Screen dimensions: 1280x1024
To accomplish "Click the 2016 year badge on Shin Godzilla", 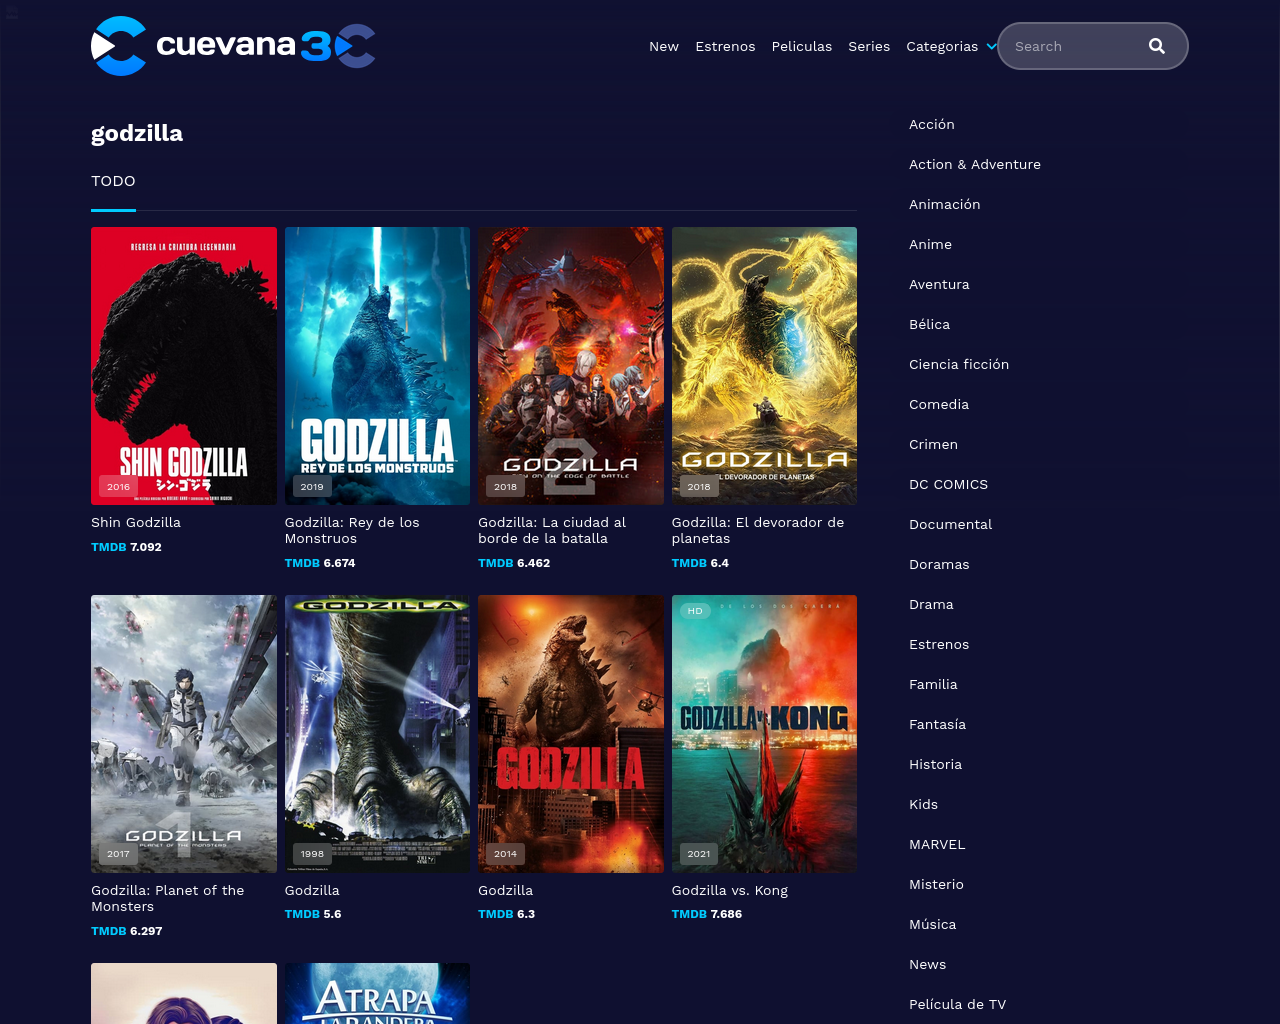I will (x=119, y=487).
